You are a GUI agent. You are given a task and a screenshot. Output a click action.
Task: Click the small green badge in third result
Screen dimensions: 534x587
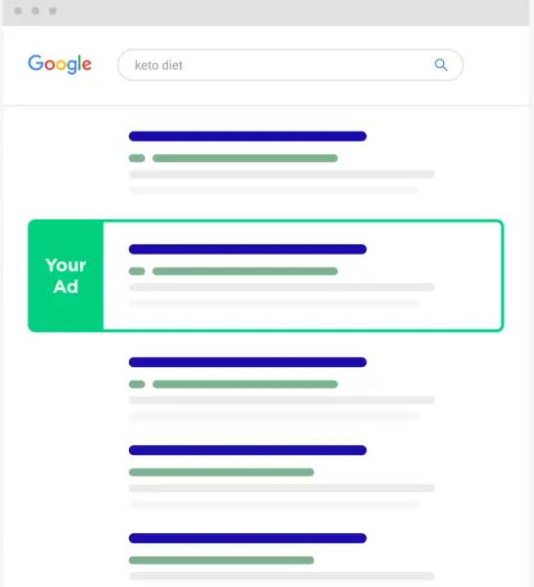coord(137,384)
